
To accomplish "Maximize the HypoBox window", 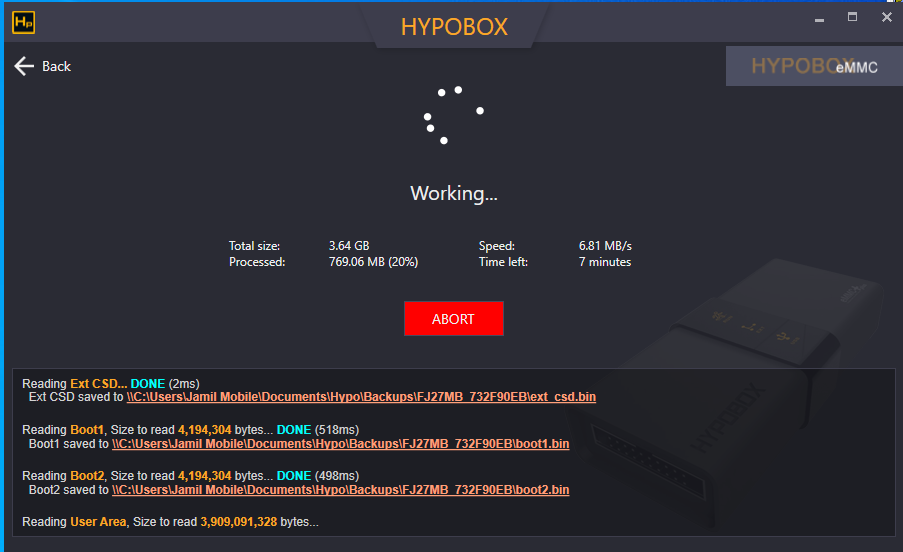I will pyautogui.click(x=852, y=17).
